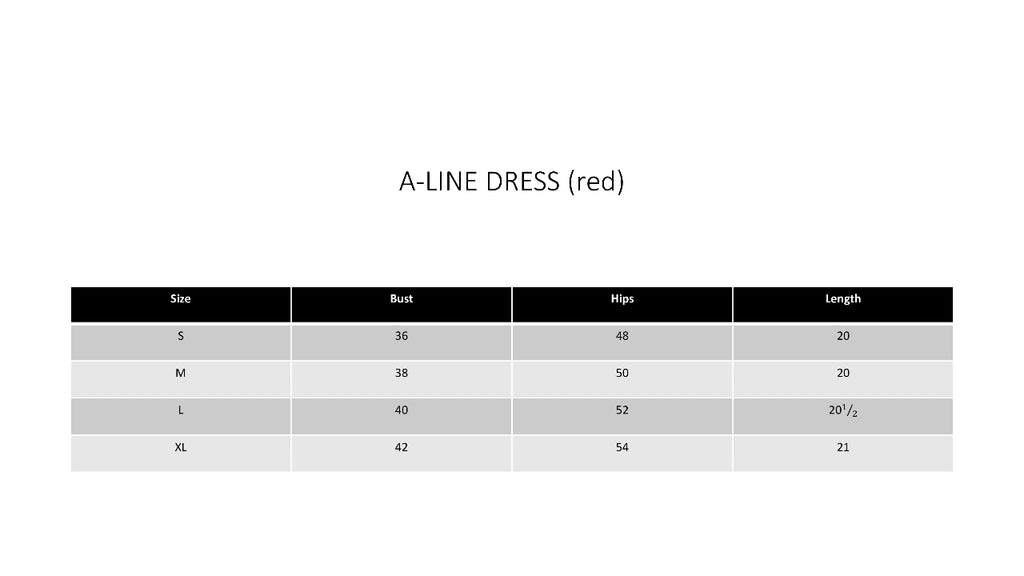
Task: Click bust value 40
Action: 401,410
